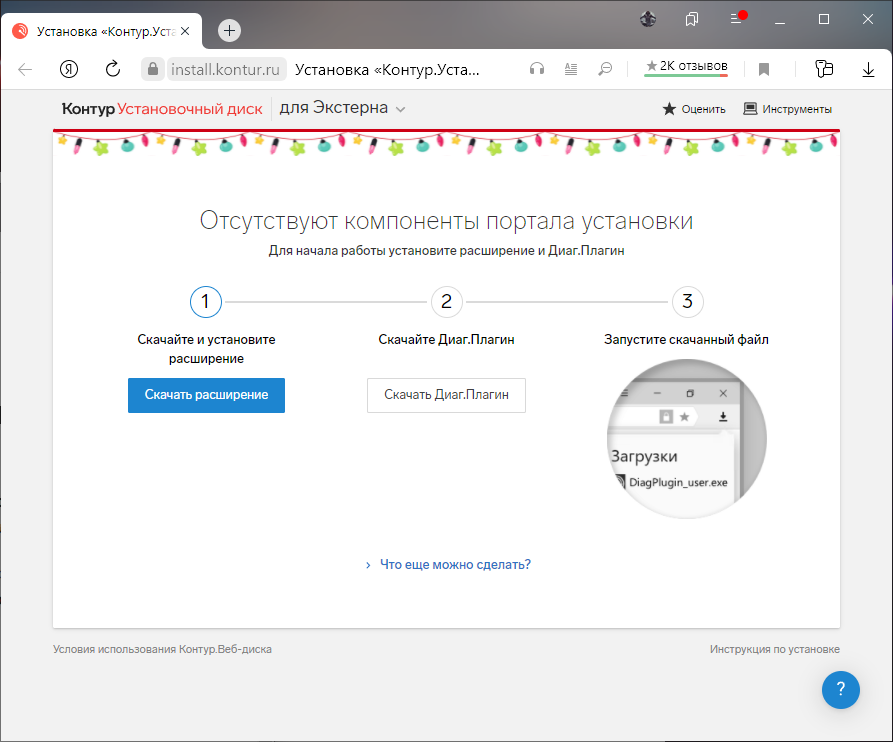
Task: Open a new tab with the plus button
Action: pyautogui.click(x=230, y=31)
